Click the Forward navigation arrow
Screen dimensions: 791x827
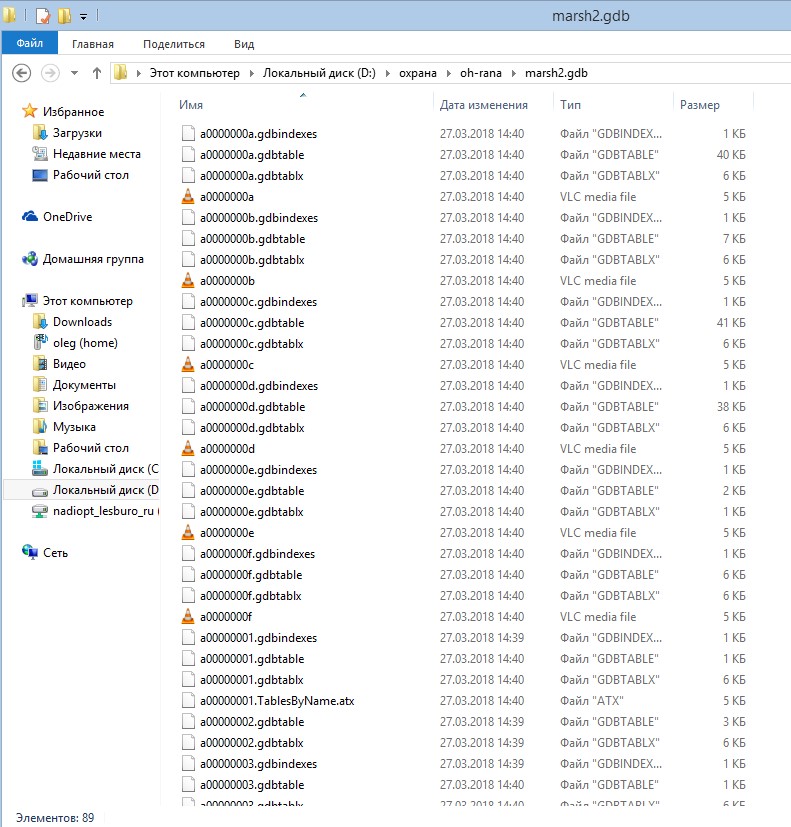51,73
